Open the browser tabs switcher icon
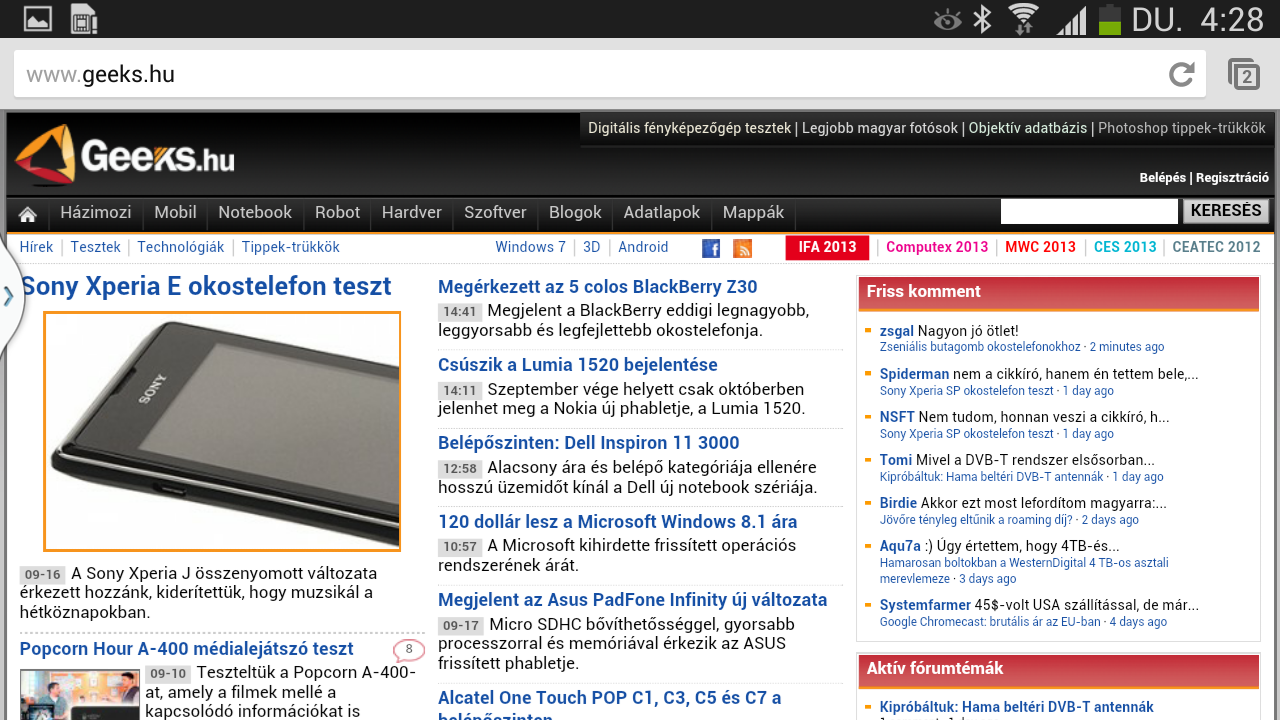 pos(1244,75)
